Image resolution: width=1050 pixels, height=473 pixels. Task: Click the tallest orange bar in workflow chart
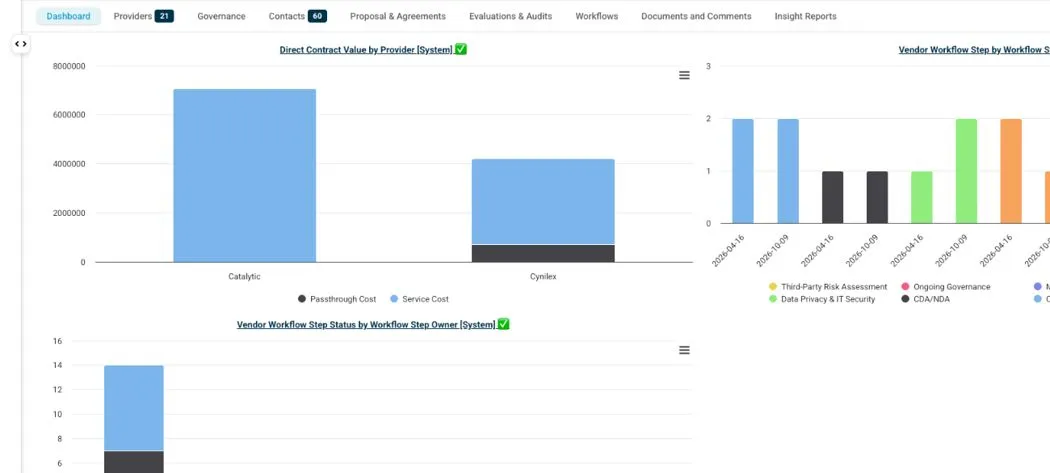tap(1011, 171)
